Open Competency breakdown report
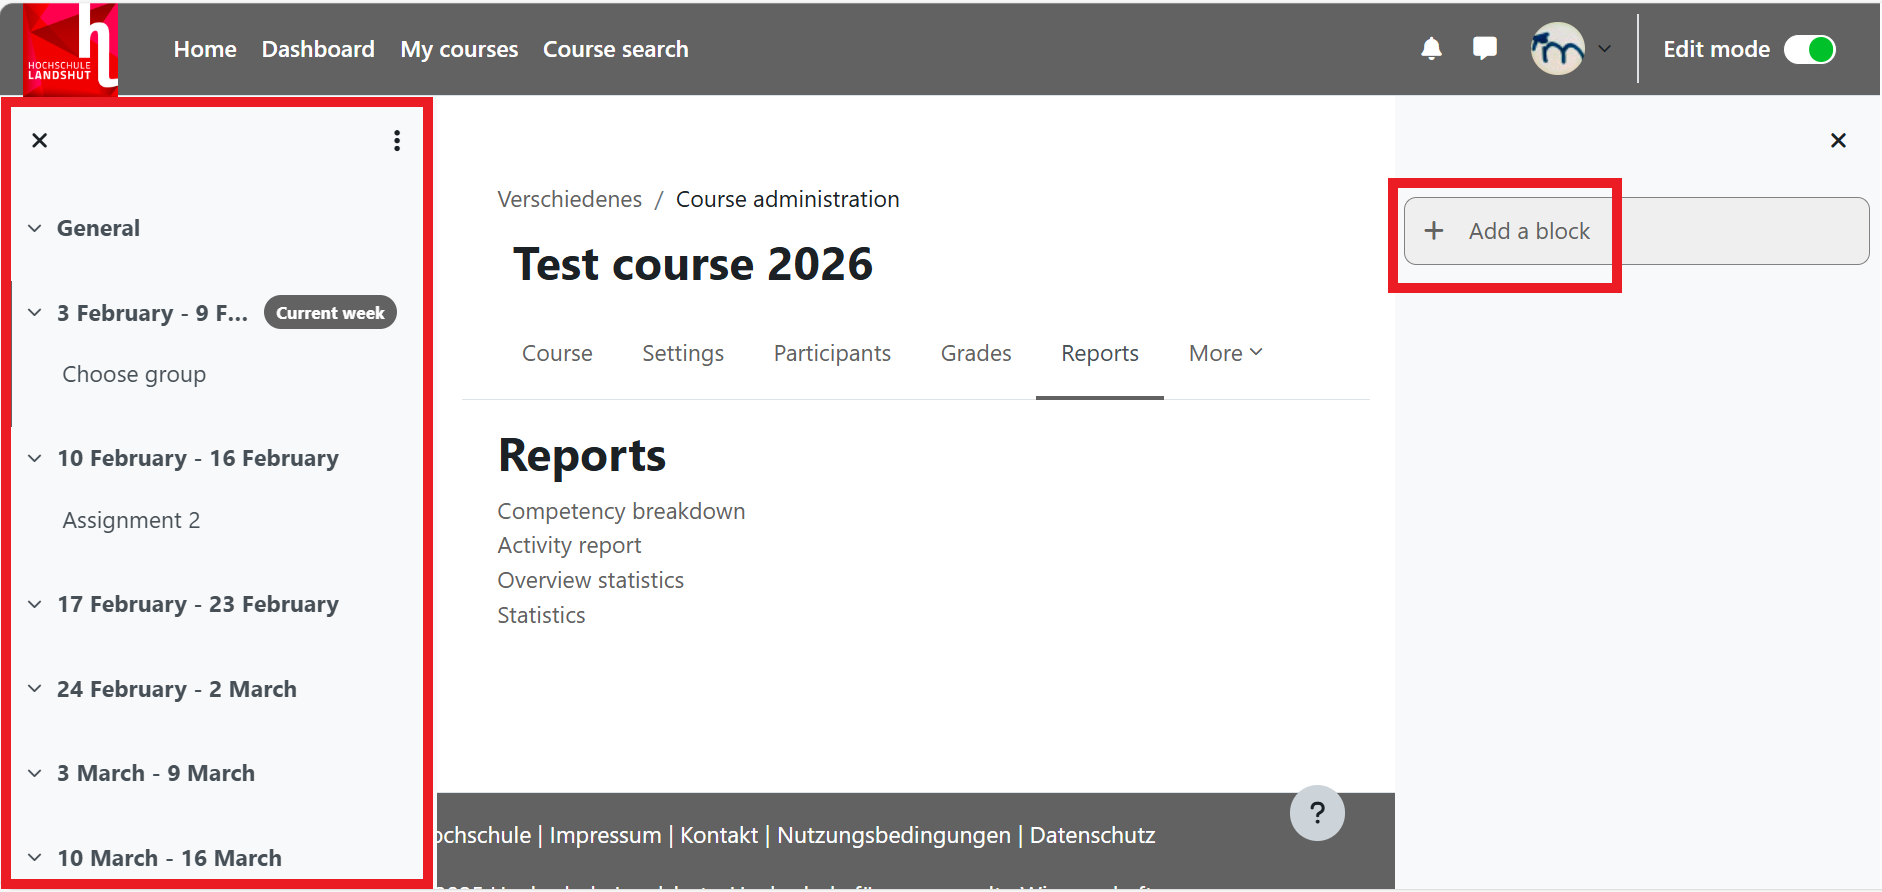 pyautogui.click(x=621, y=512)
